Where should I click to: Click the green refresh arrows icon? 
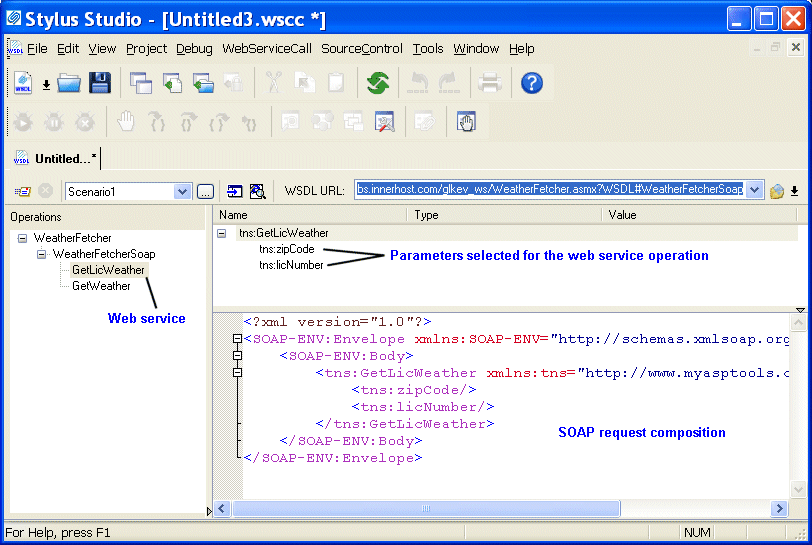(x=377, y=83)
